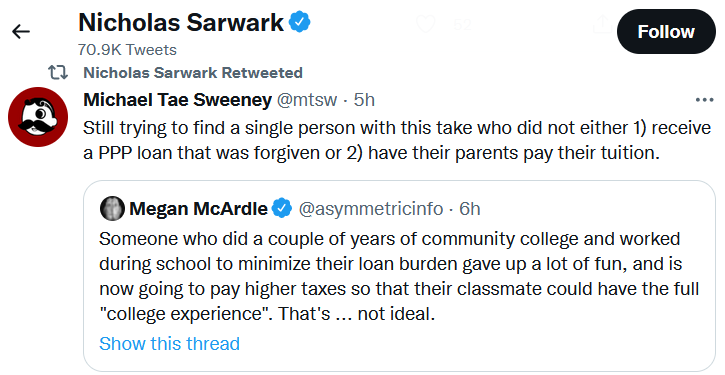Open the 5h tweet timestamp
The width and height of the screenshot is (725, 375).
pos(364,100)
